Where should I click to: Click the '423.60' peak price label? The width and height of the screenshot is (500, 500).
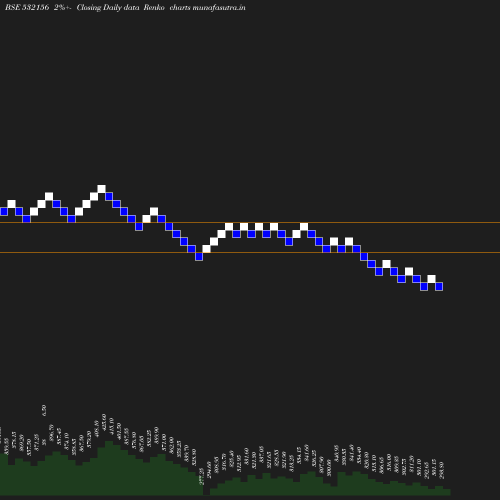[104, 423]
